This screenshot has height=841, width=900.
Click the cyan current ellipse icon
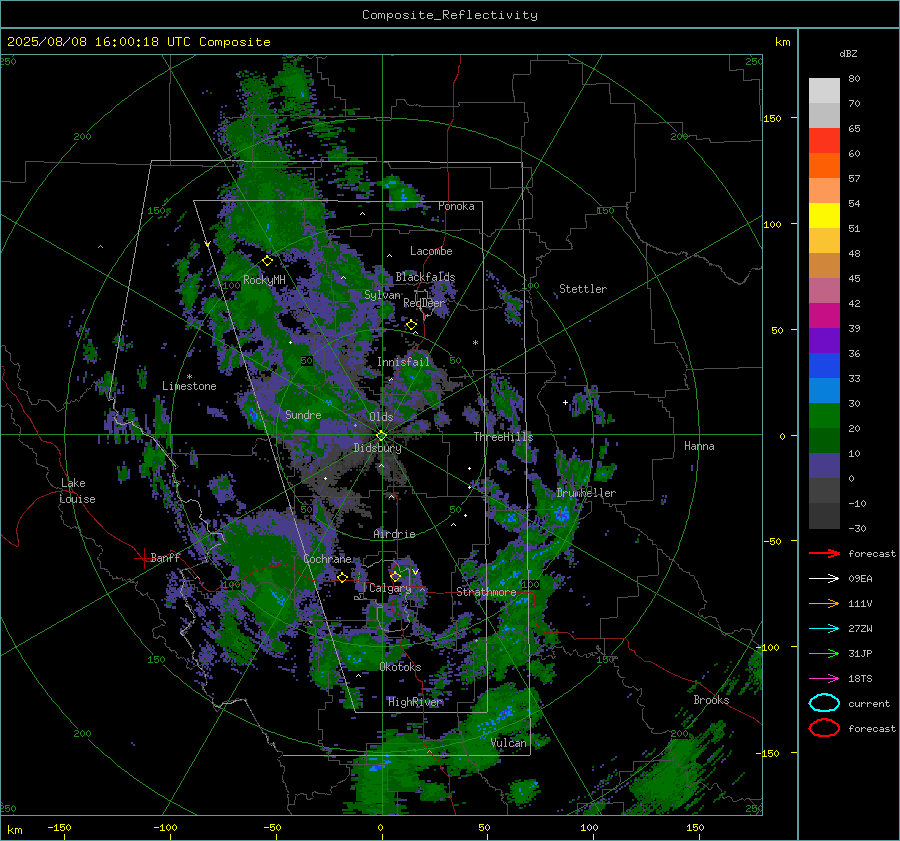[x=824, y=703]
